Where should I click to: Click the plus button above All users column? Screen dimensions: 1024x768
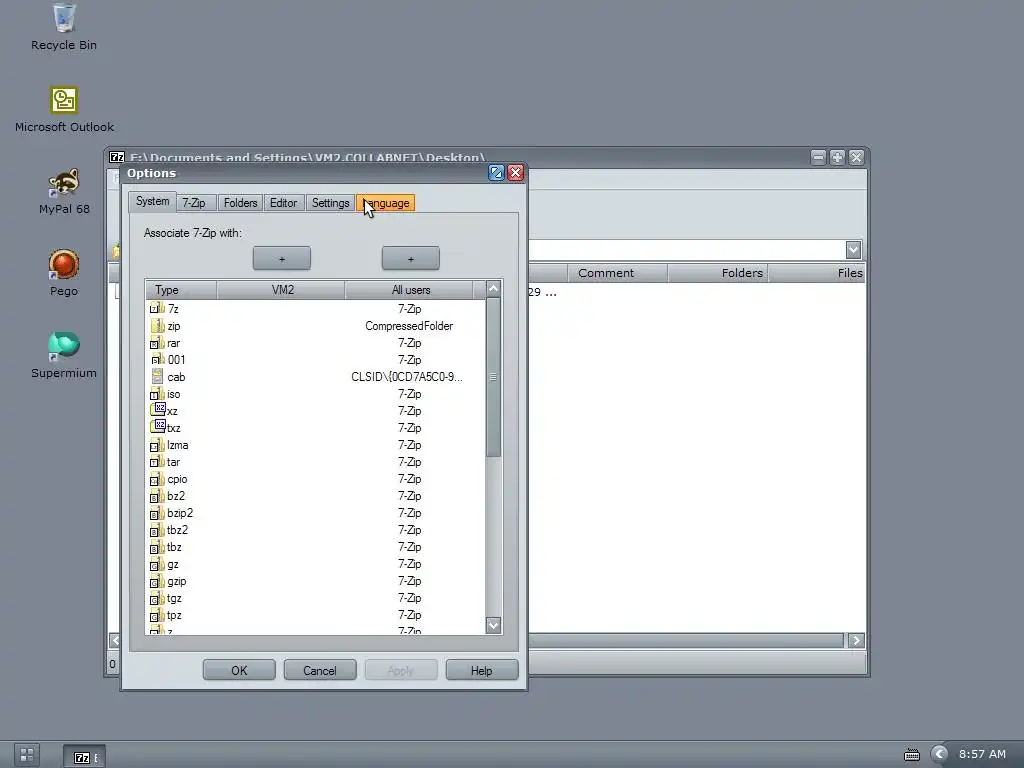click(411, 259)
